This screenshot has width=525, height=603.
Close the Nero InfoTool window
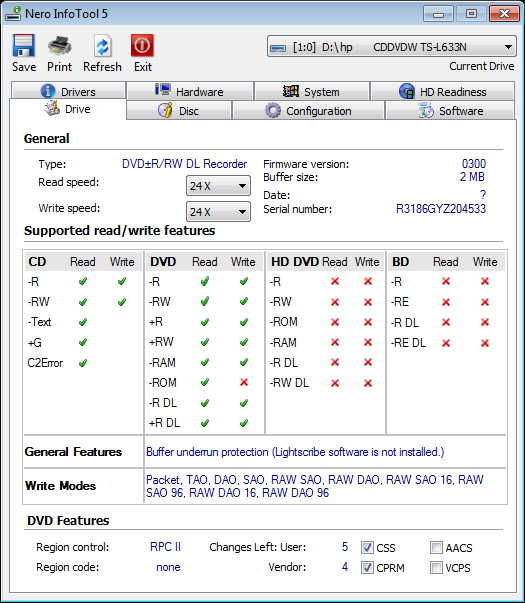(504, 14)
